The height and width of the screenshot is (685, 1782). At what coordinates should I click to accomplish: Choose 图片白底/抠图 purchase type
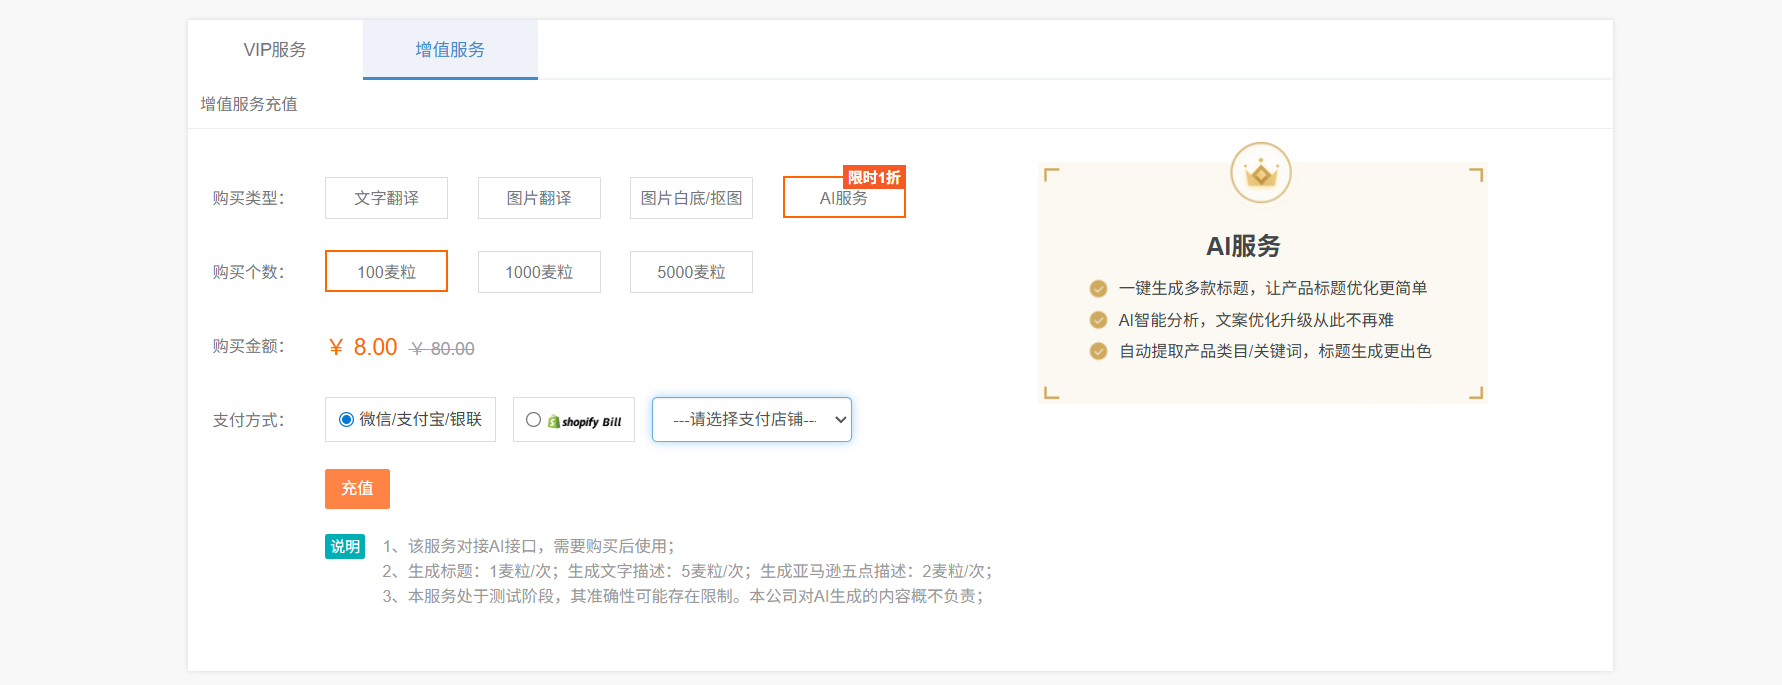pos(691,198)
